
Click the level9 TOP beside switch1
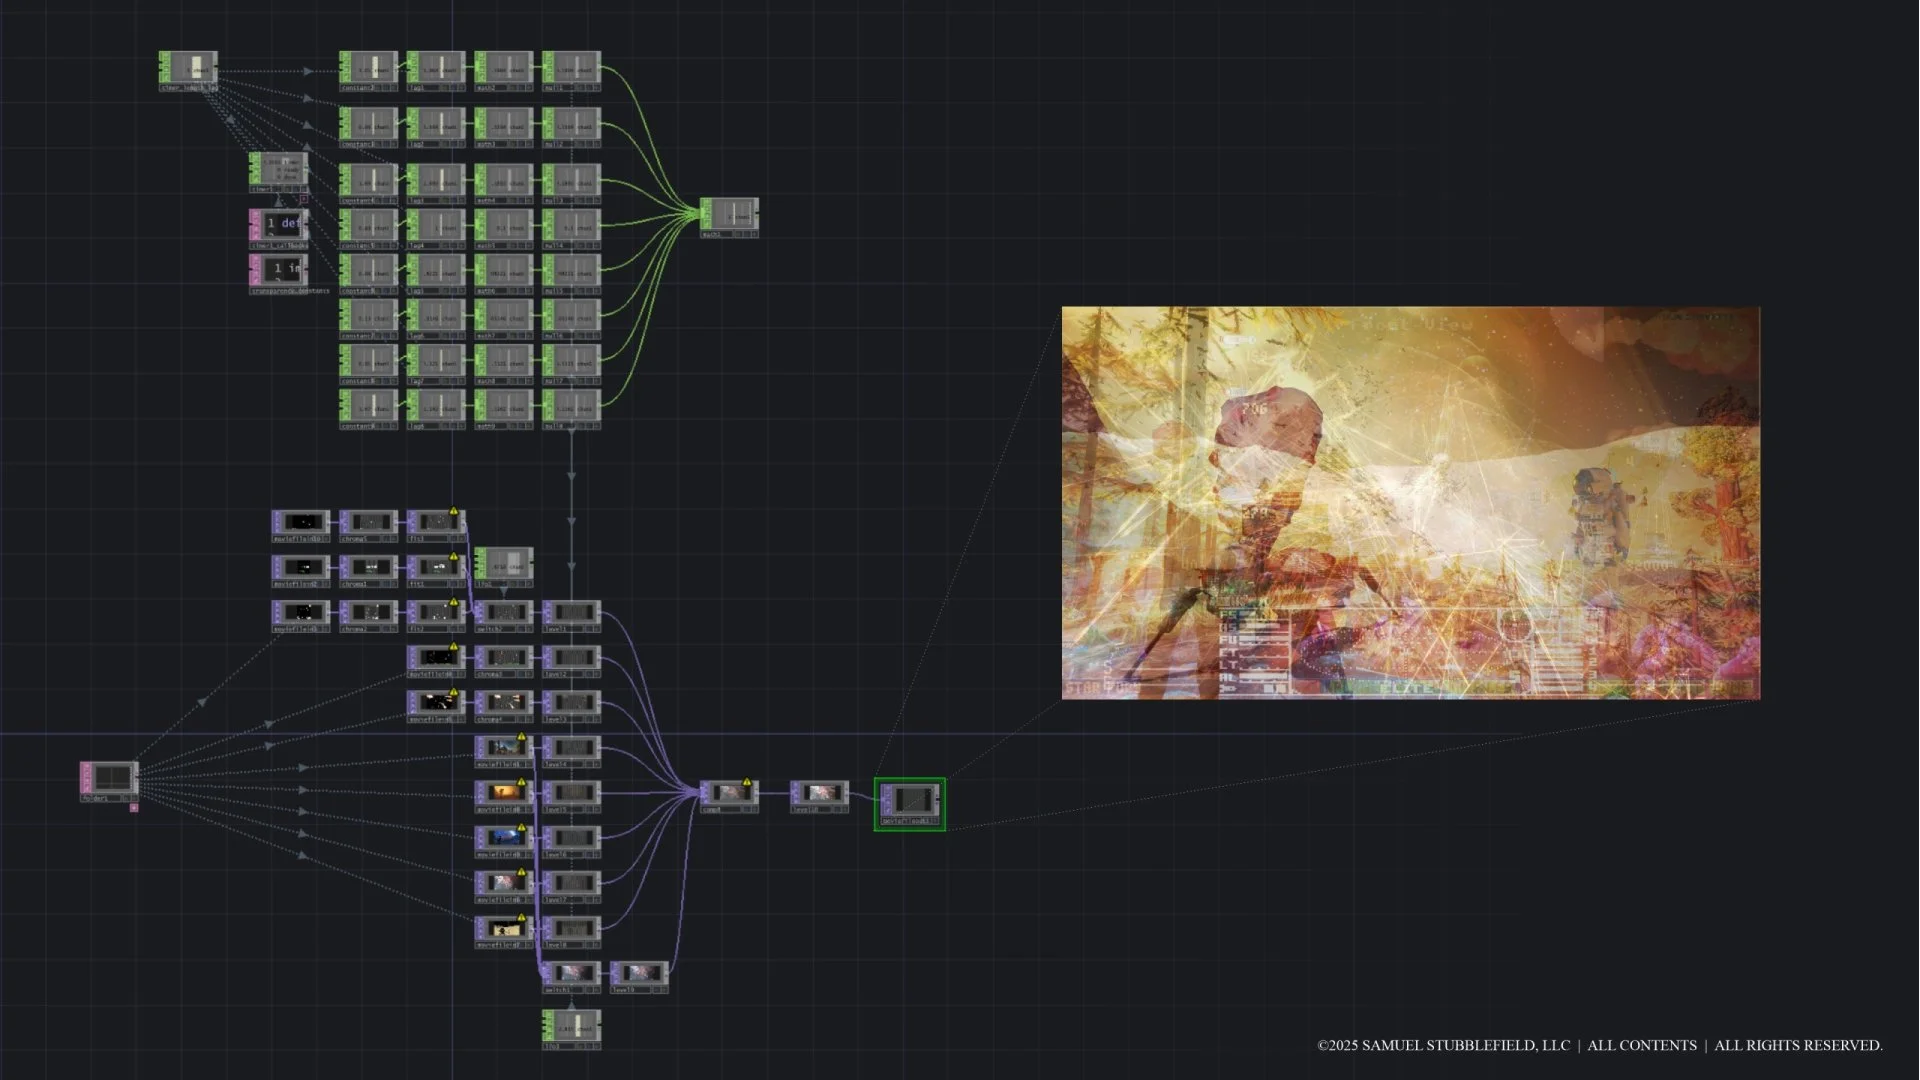click(x=639, y=974)
